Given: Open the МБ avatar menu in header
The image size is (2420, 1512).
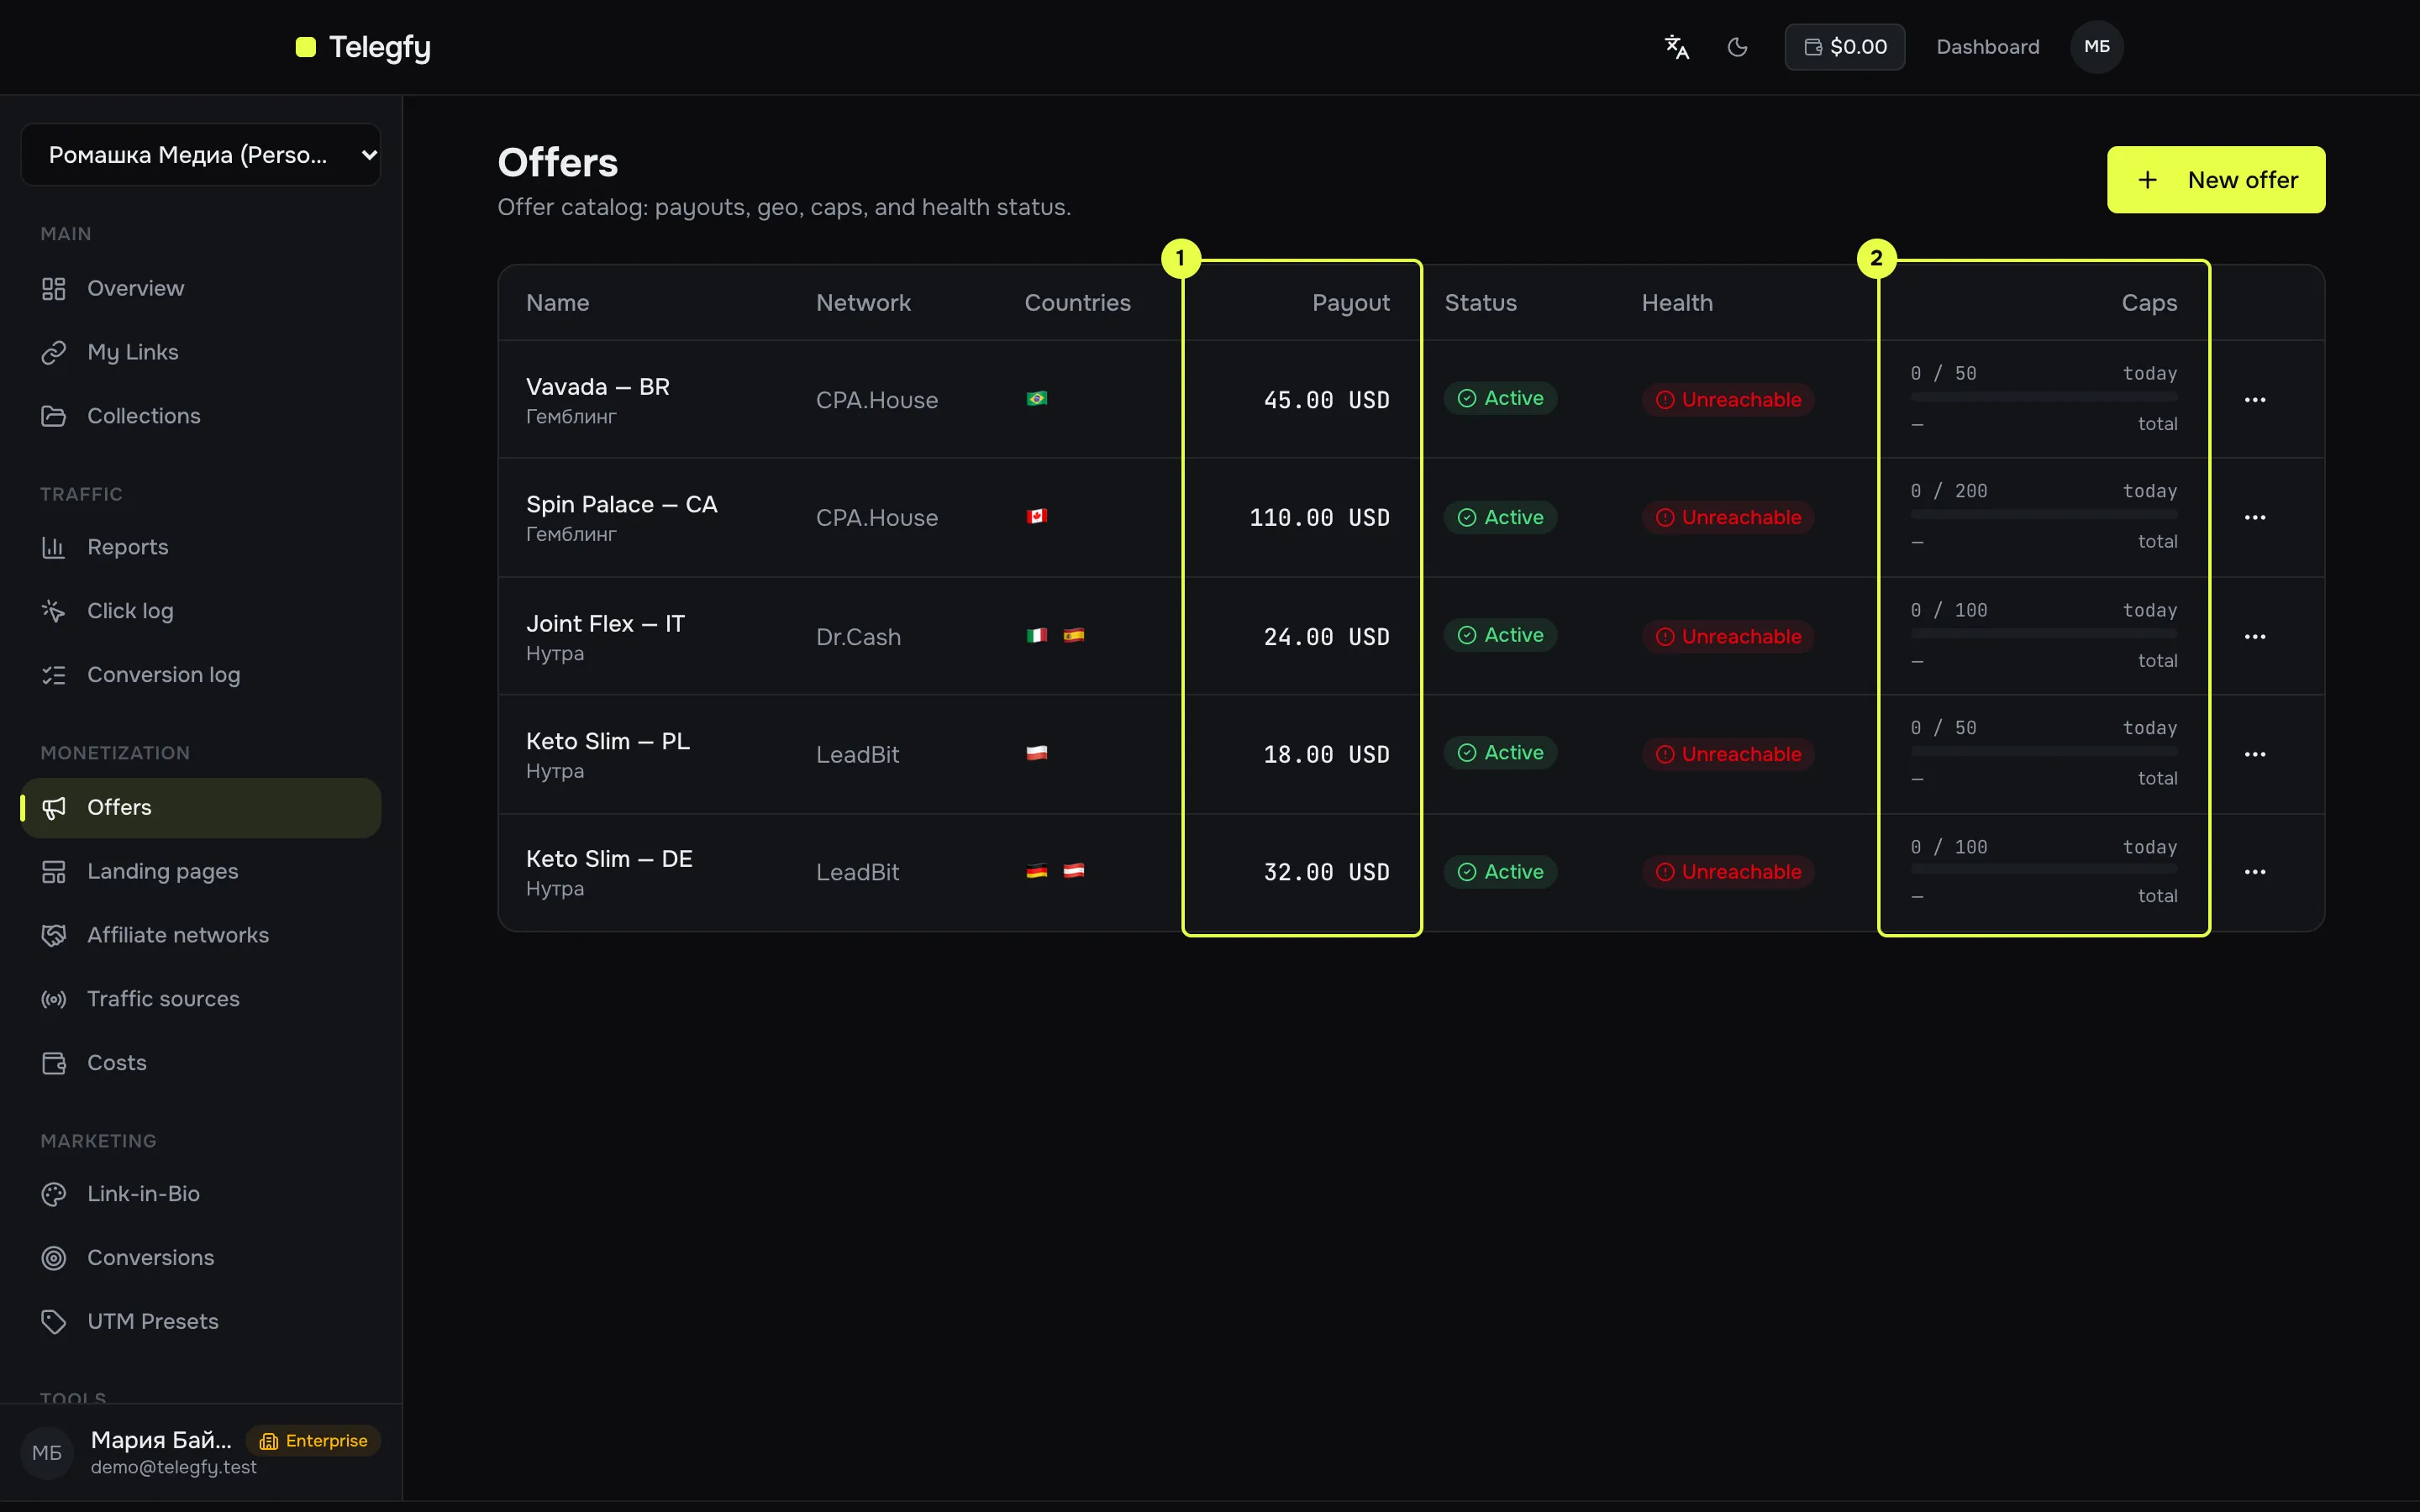Looking at the screenshot, I should (x=2097, y=47).
